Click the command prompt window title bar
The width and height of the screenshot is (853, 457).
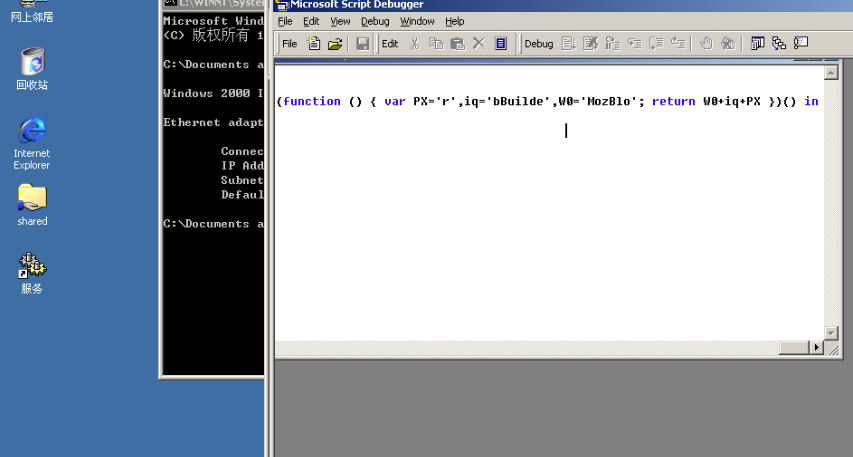[214, 4]
